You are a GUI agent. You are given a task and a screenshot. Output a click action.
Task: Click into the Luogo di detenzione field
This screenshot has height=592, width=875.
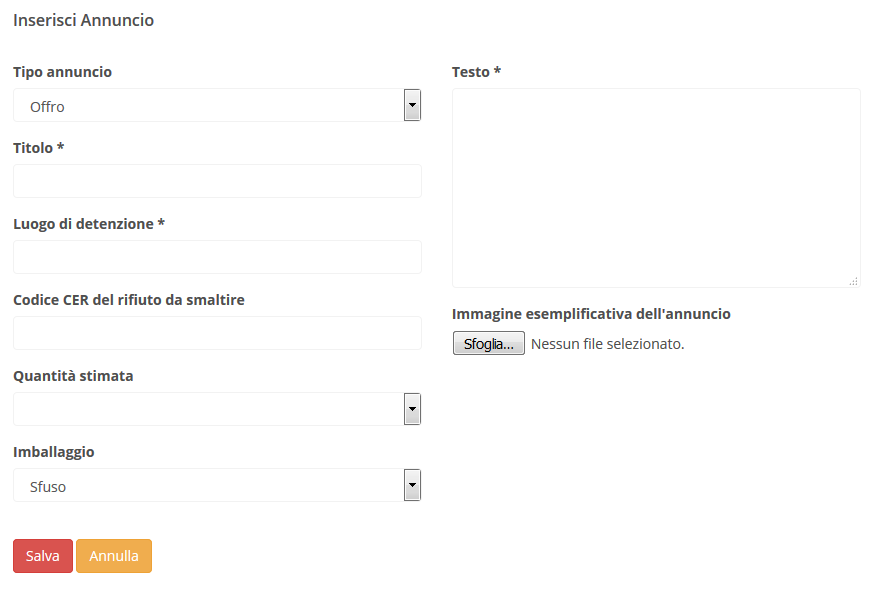click(217, 257)
